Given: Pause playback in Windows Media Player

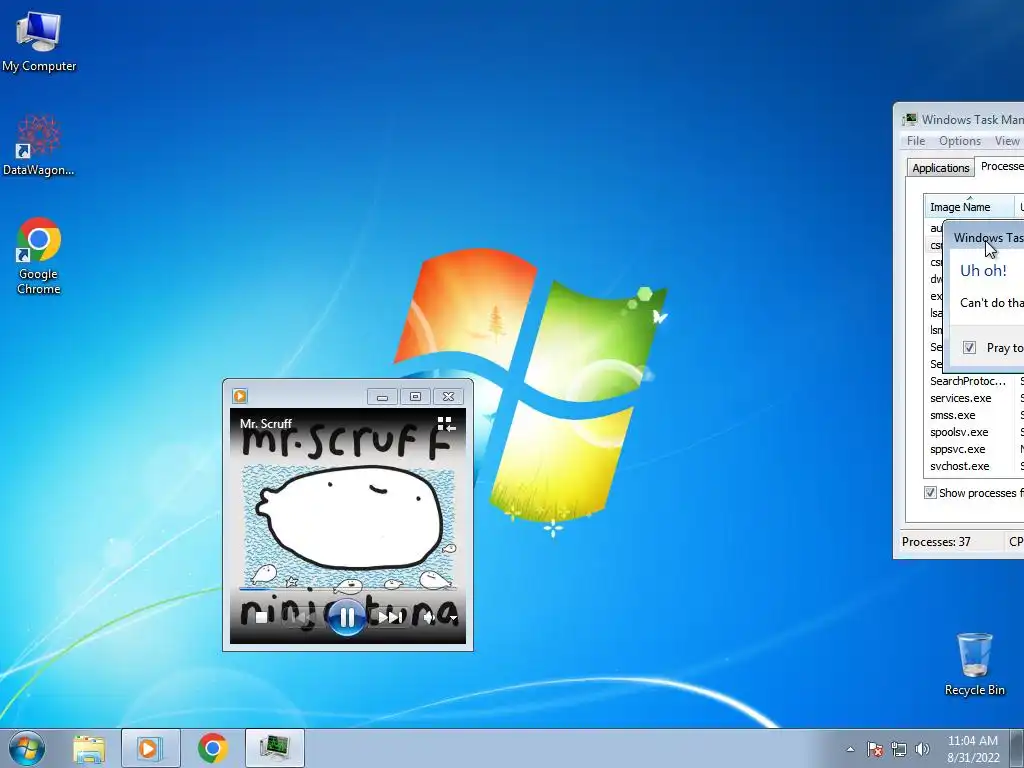Looking at the screenshot, I should click(x=347, y=617).
